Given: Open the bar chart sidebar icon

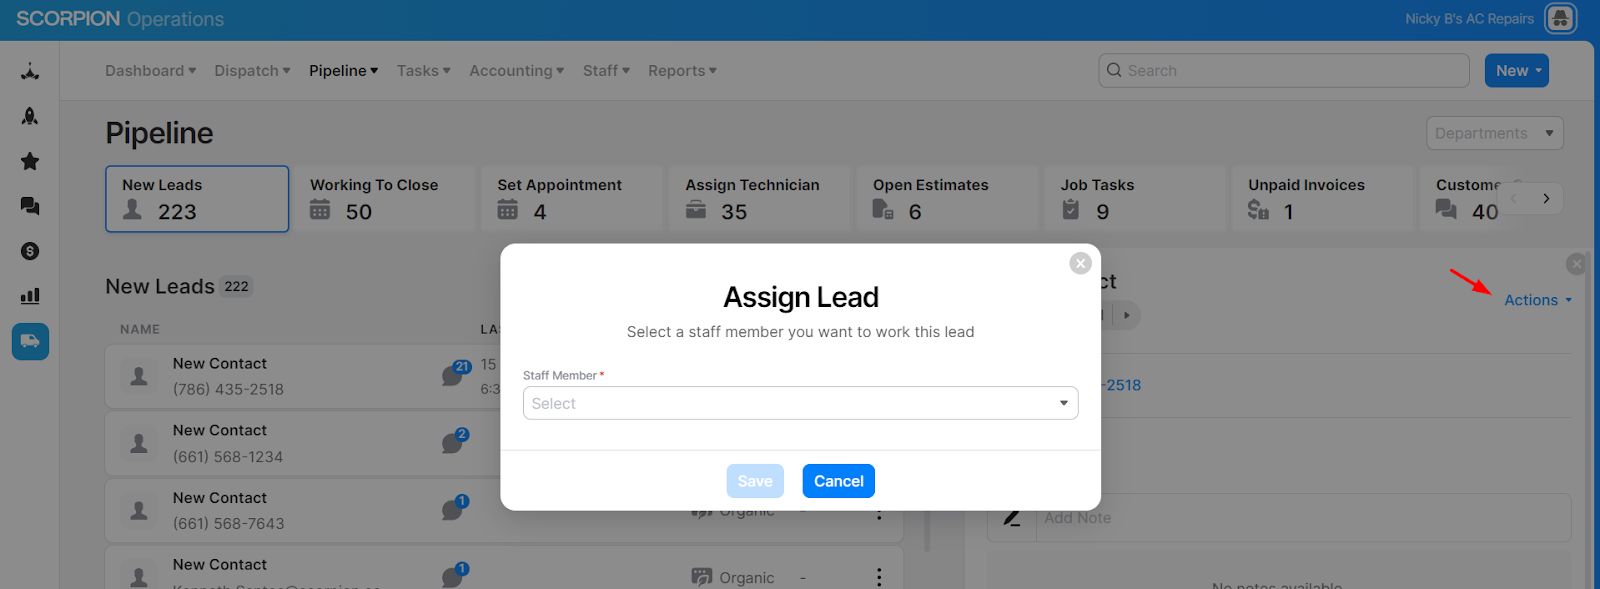Looking at the screenshot, I should tap(30, 296).
